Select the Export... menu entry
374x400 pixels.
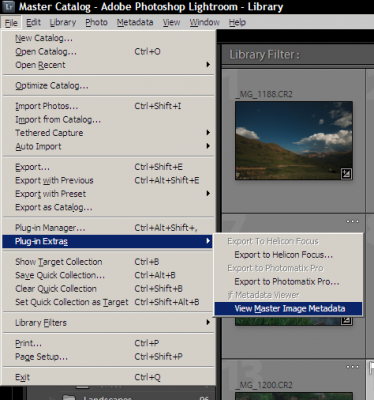pyautogui.click(x=109, y=167)
